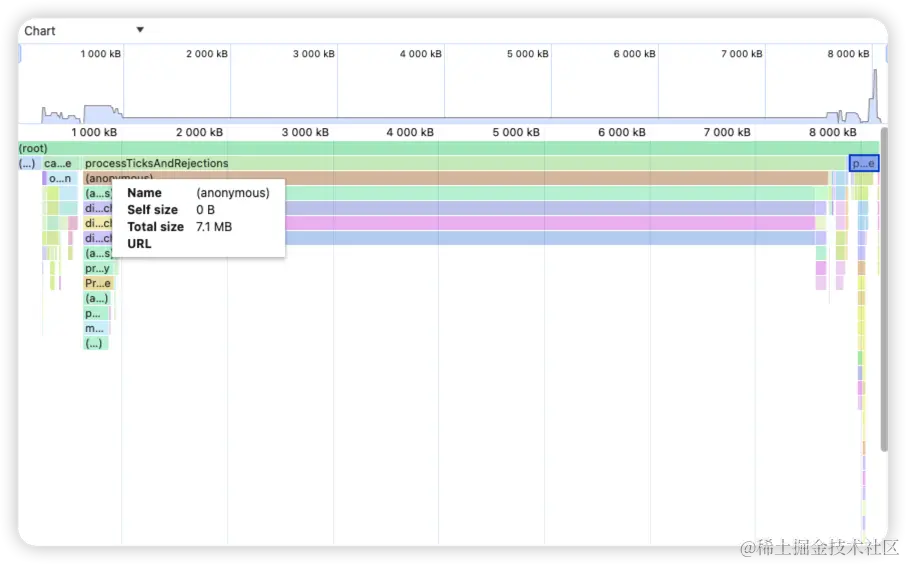The width and height of the screenshot is (906, 564).
Task: Click the tooltip's Self size label
Action: (153, 210)
